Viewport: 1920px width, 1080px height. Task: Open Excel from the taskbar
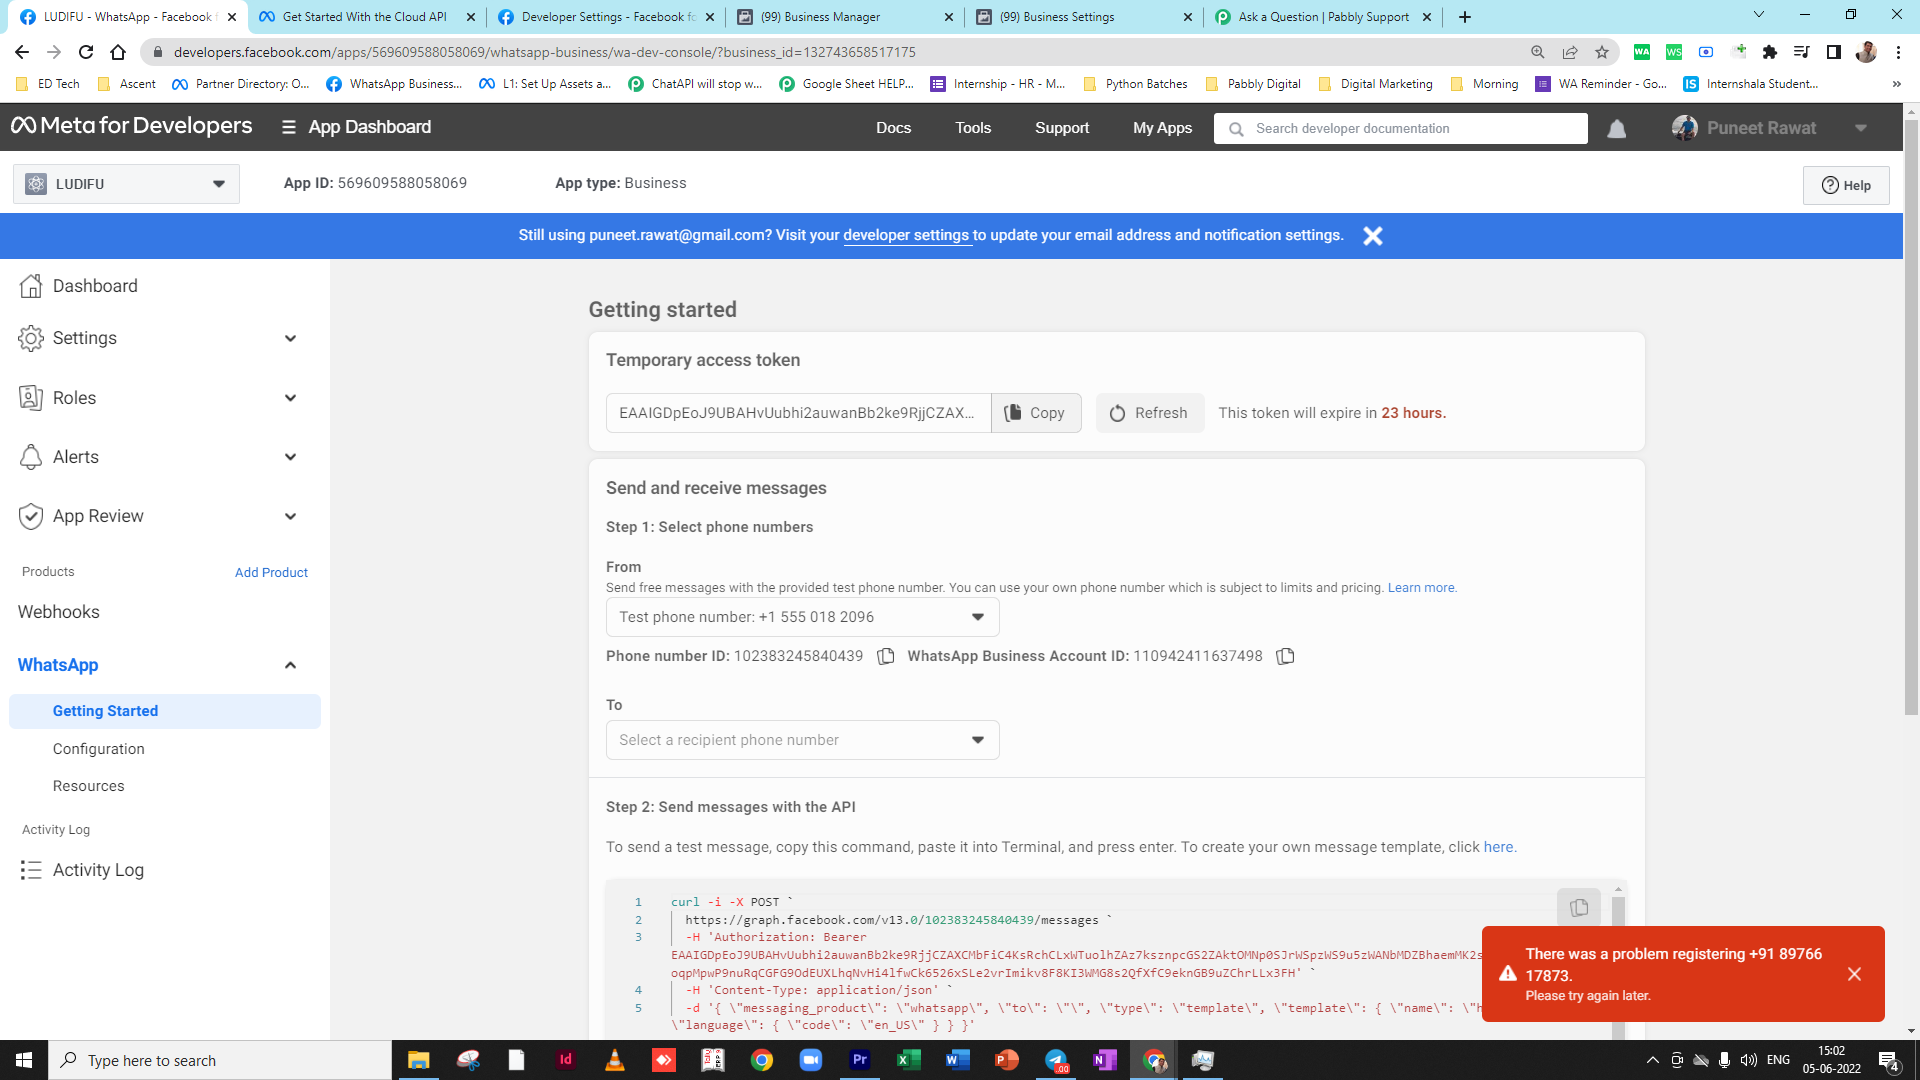pos(908,1060)
